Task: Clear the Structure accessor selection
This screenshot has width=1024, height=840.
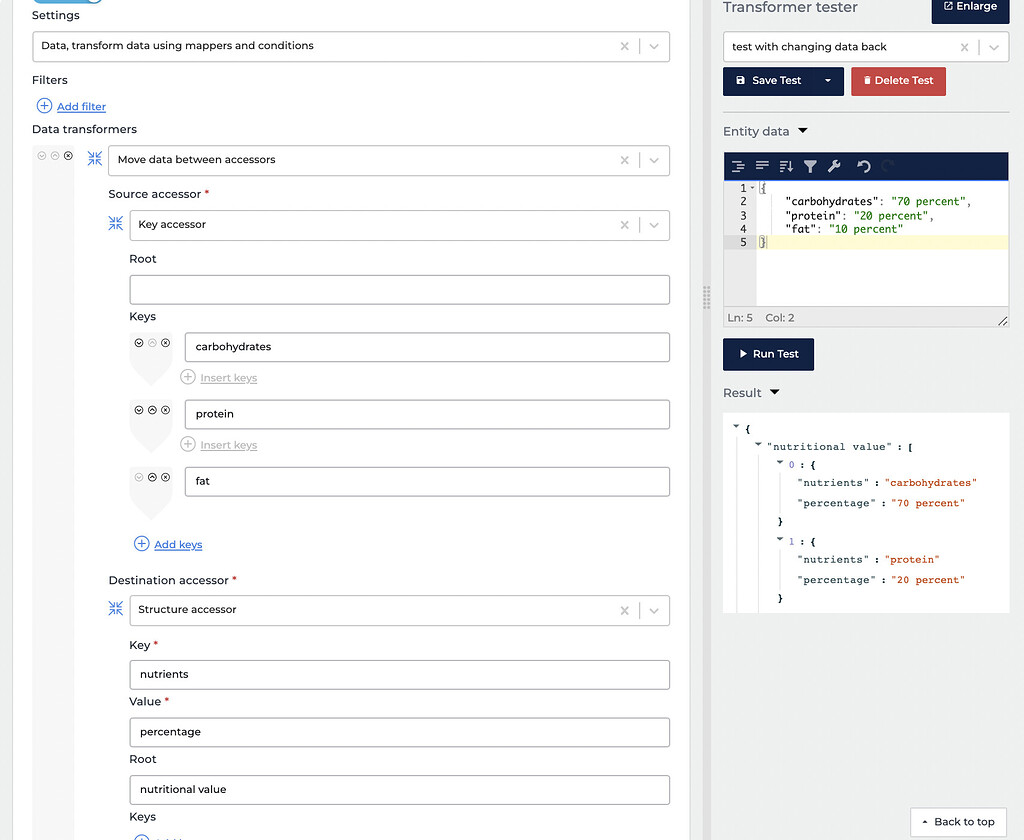Action: pyautogui.click(x=625, y=610)
